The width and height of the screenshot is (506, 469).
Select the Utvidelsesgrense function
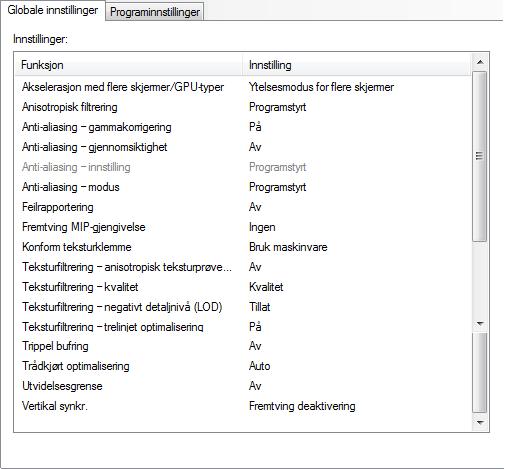[x=62, y=386]
